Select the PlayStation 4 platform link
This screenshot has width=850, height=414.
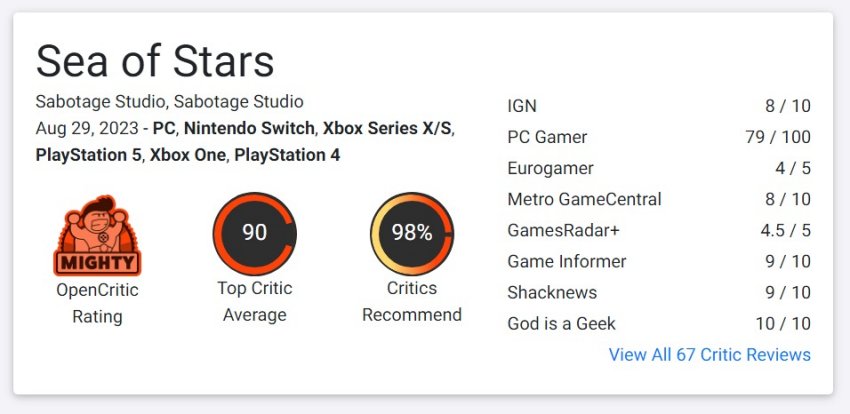[x=287, y=155]
